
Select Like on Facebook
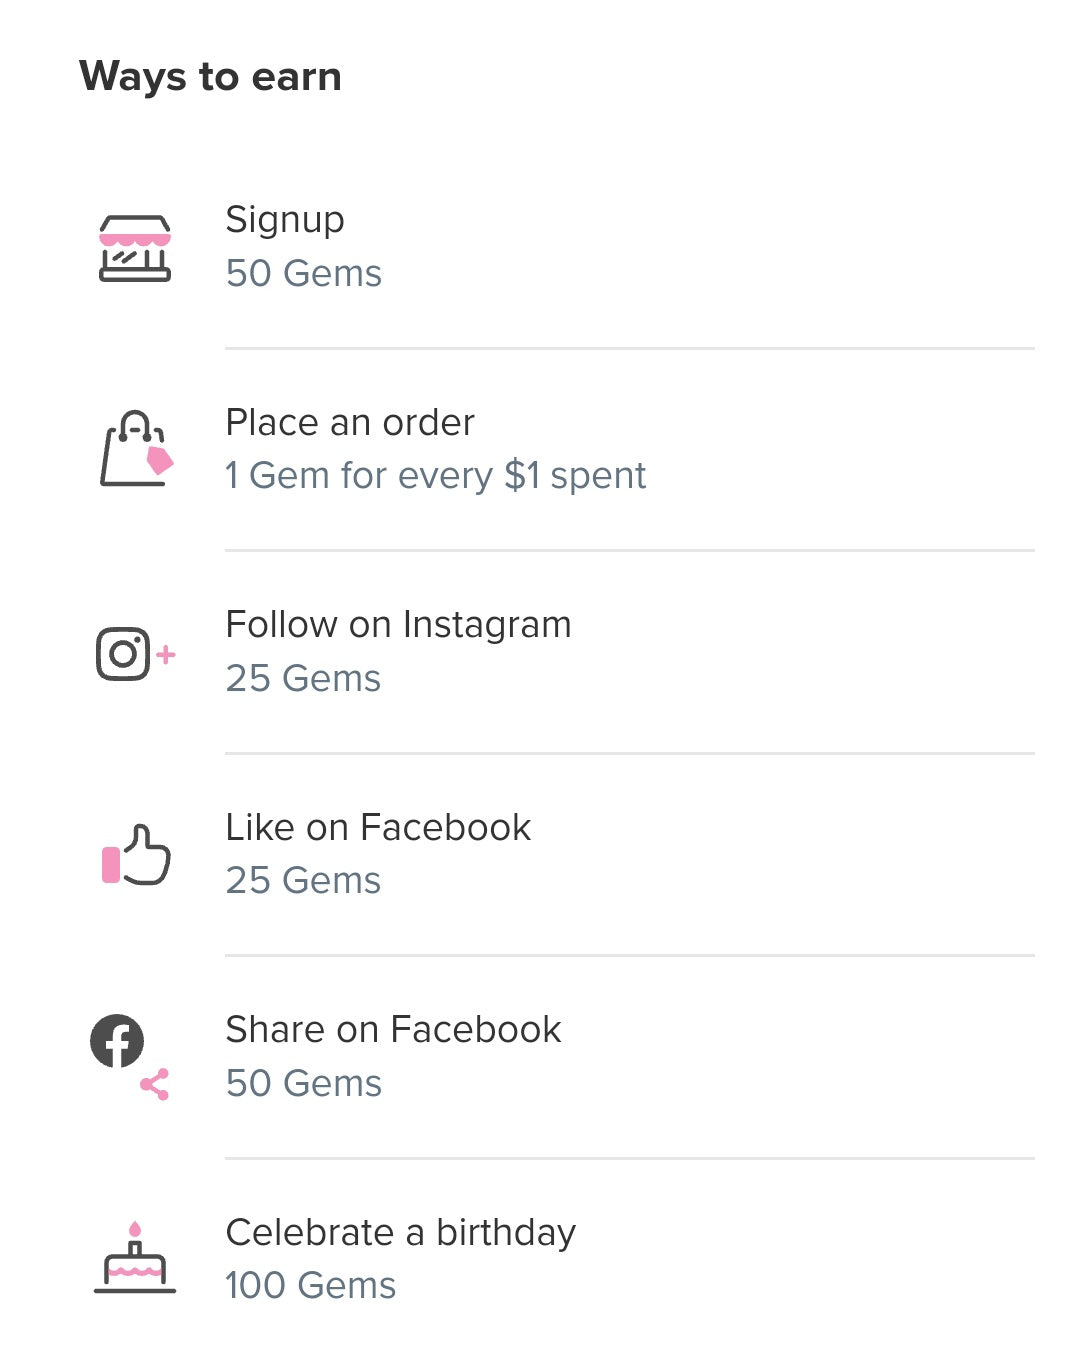pyautogui.click(x=378, y=828)
